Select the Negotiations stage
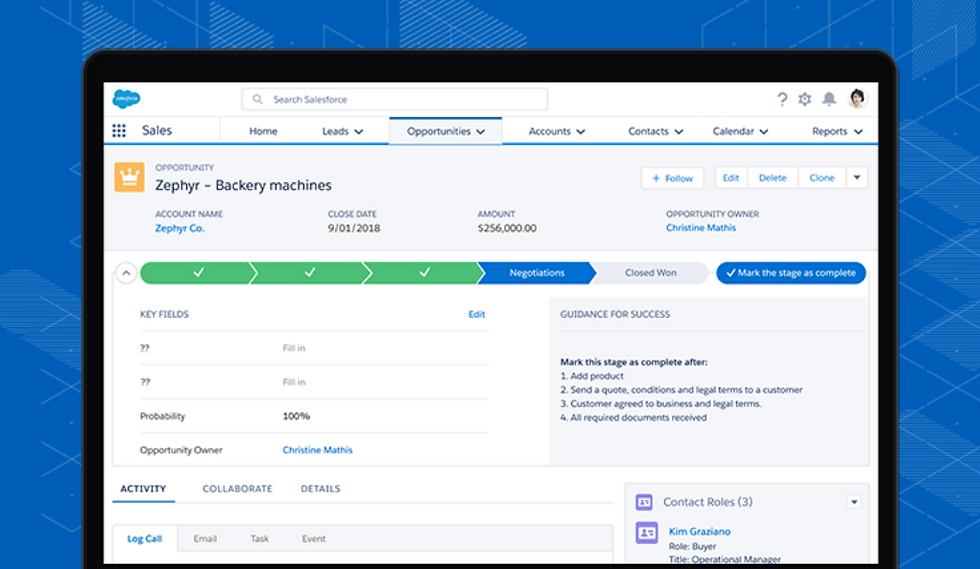This screenshot has width=980, height=569. pos(537,273)
